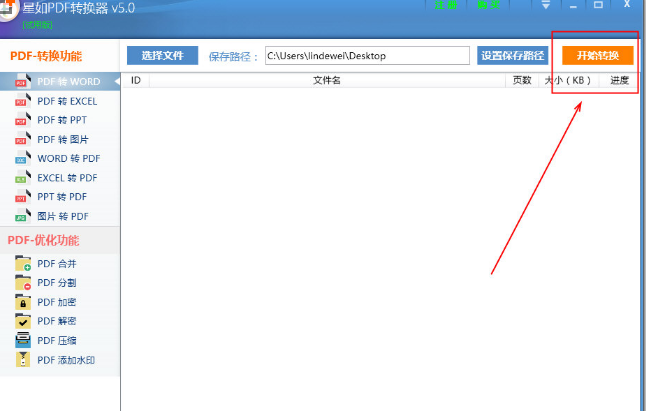Image resolution: width=646 pixels, height=411 pixels.
Task: Select PDF 添加水印 in the sidebar
Action: [66, 360]
